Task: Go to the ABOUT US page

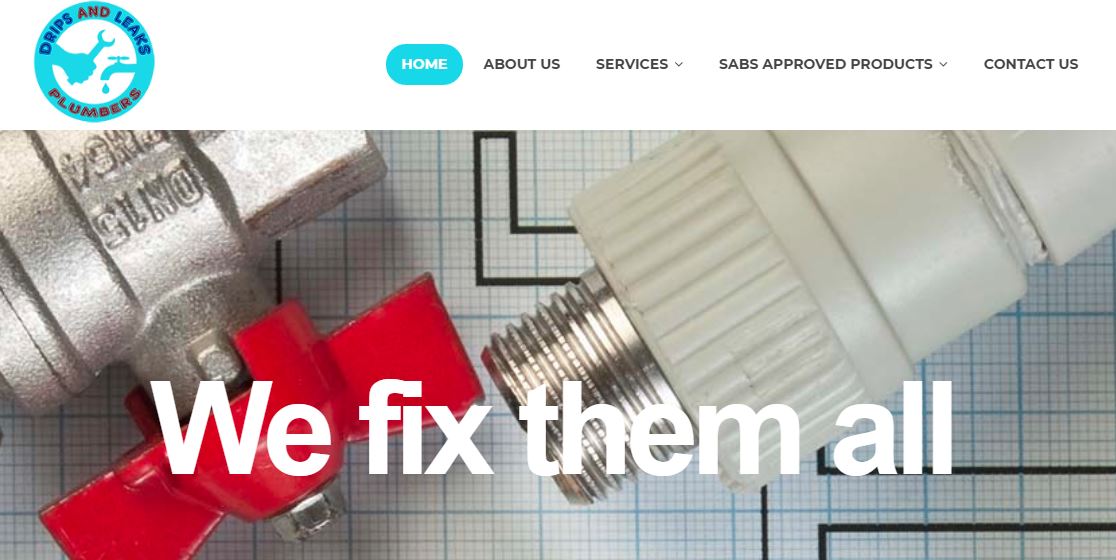Action: pyautogui.click(x=522, y=64)
